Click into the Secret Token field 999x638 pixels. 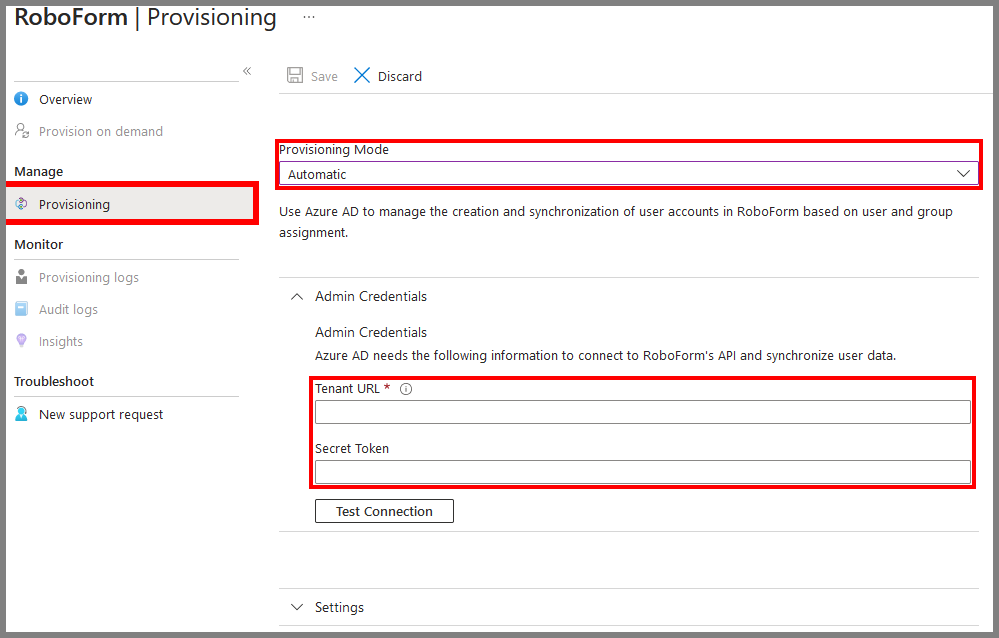(642, 472)
